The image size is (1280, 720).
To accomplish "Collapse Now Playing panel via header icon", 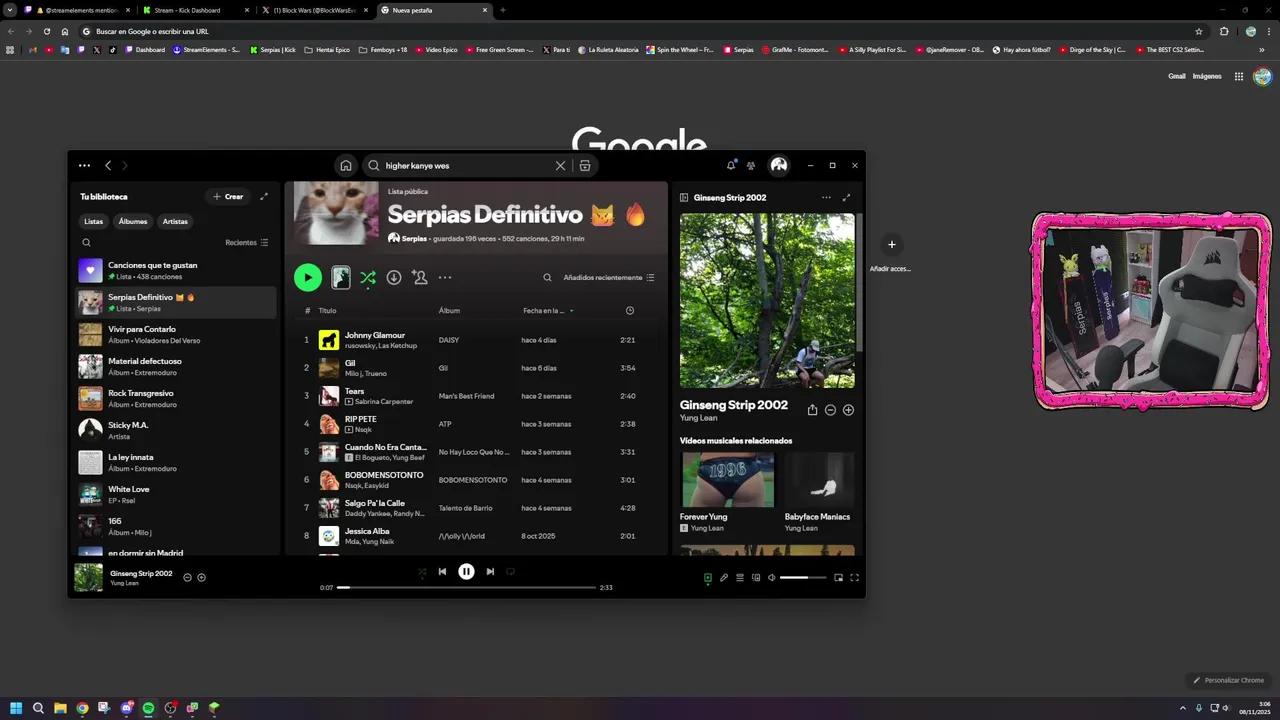I will 684,198.
